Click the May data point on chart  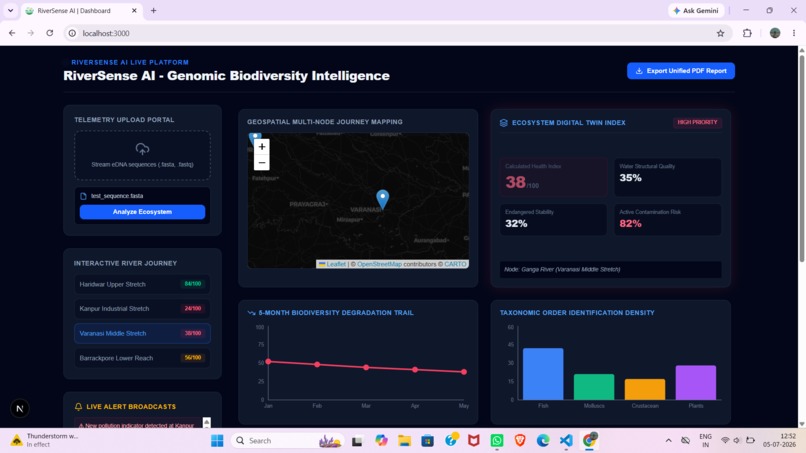pos(464,372)
